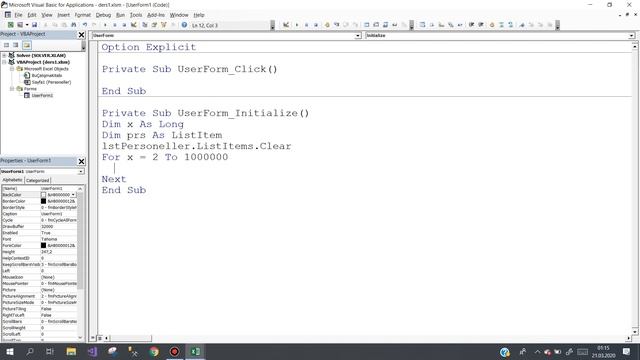Select UserForm1 in the project tree
Screen dimensions: 640x360
coord(42,96)
